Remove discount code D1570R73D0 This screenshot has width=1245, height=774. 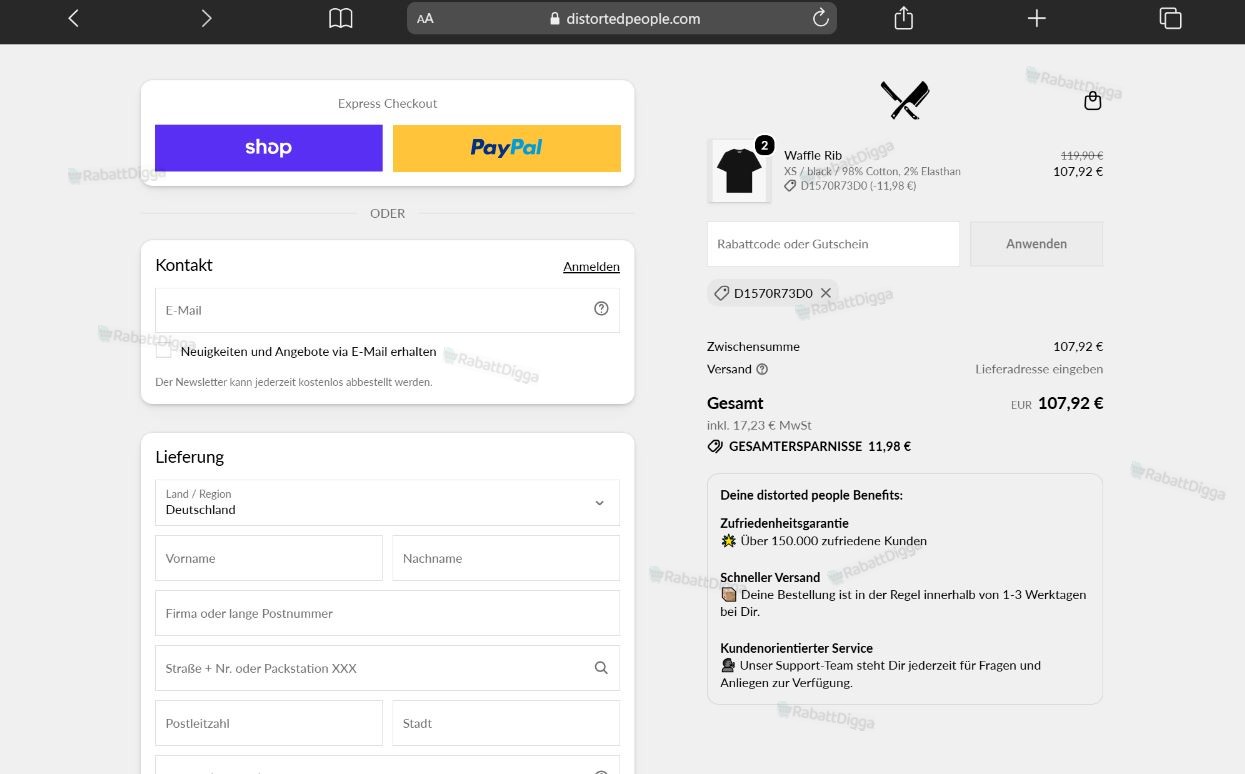coord(826,293)
